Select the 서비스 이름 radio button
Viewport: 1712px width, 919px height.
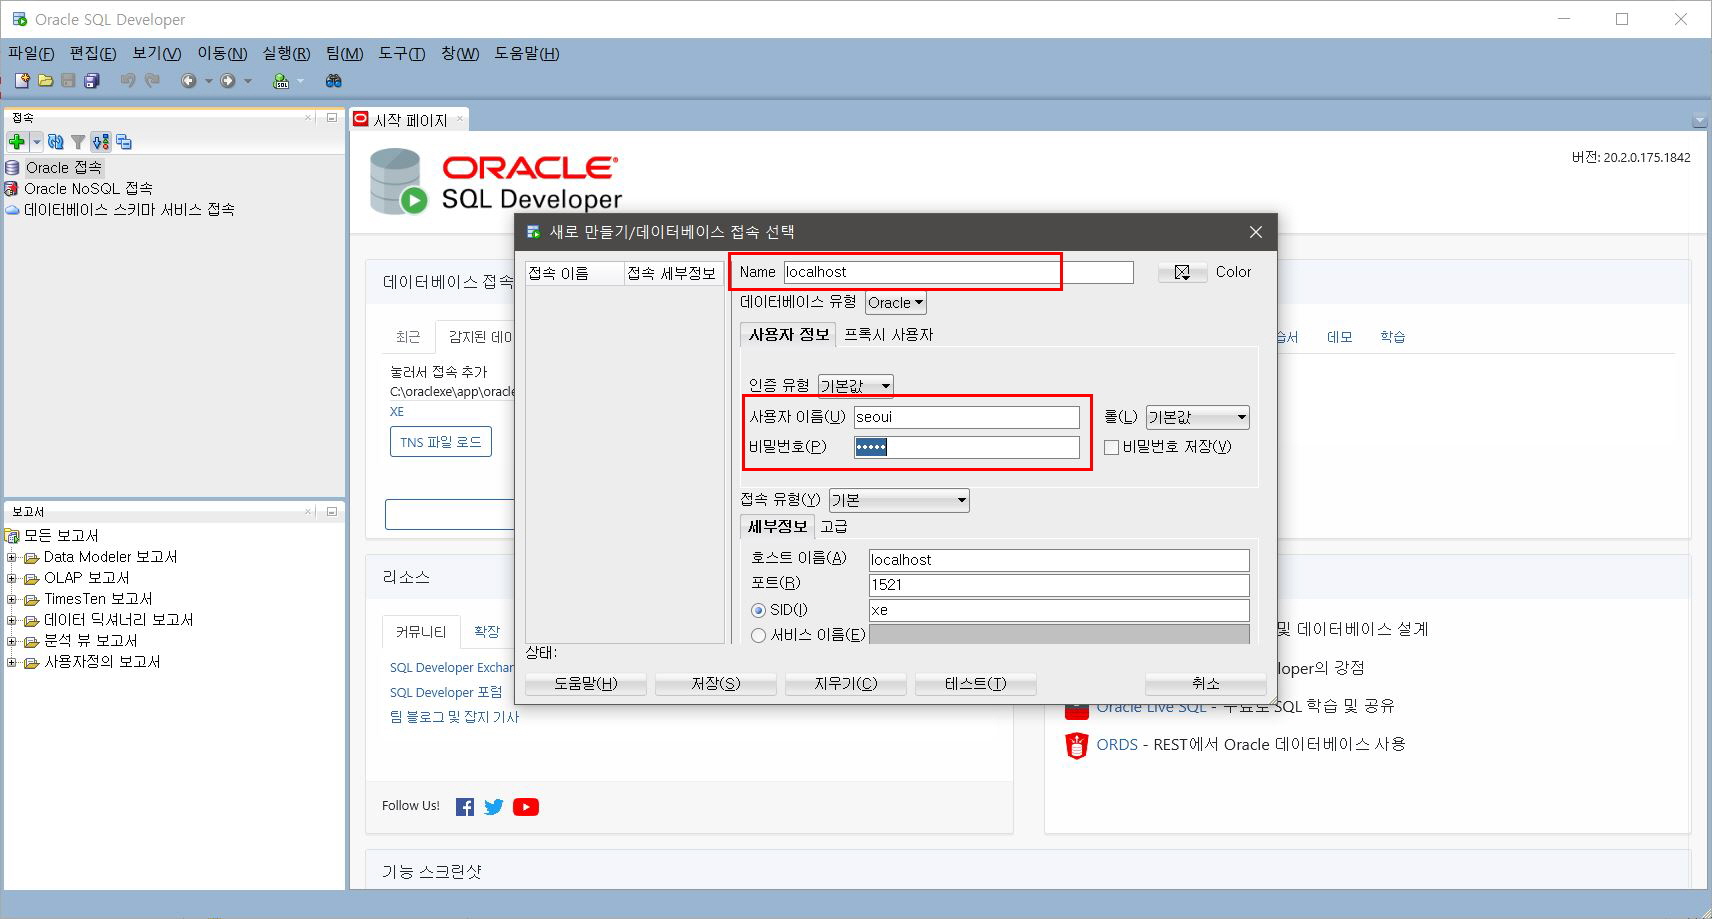(758, 635)
